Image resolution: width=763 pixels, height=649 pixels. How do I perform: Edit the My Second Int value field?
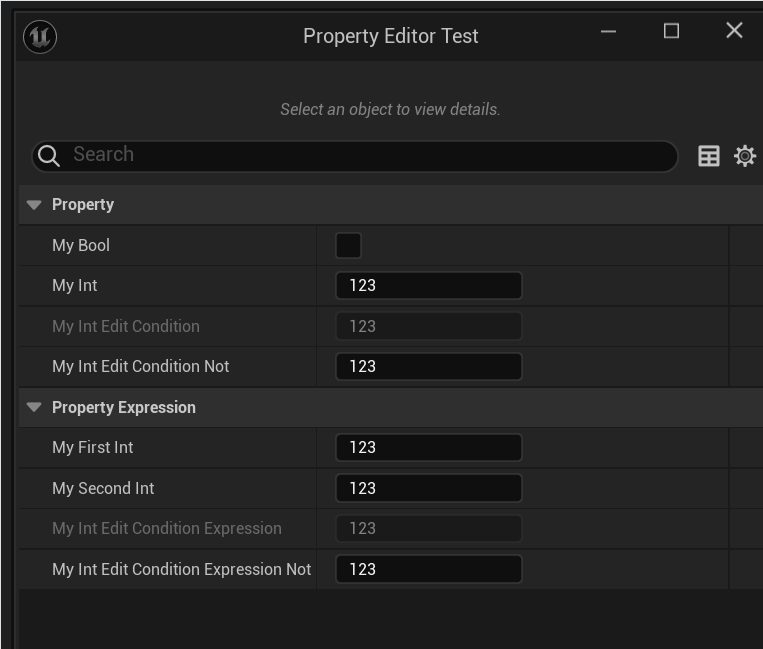click(428, 489)
